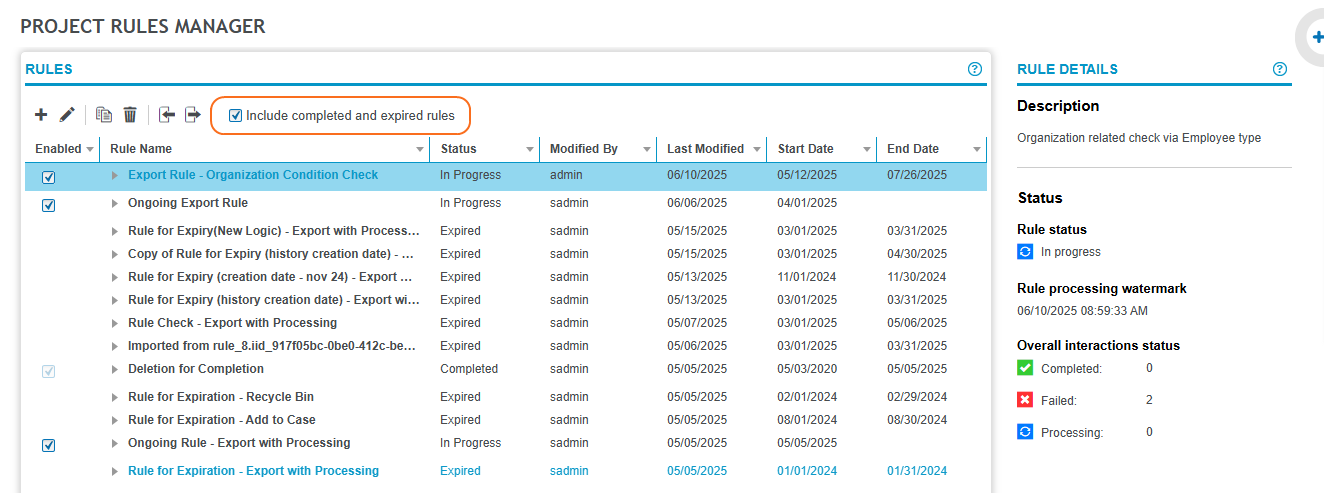Click the import rule arrow icon
Image resolution: width=1324 pixels, height=493 pixels.
(x=167, y=115)
